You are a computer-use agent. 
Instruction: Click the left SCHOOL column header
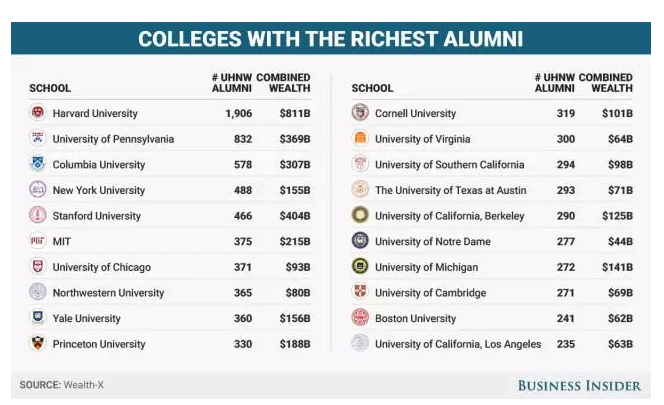click(x=50, y=88)
